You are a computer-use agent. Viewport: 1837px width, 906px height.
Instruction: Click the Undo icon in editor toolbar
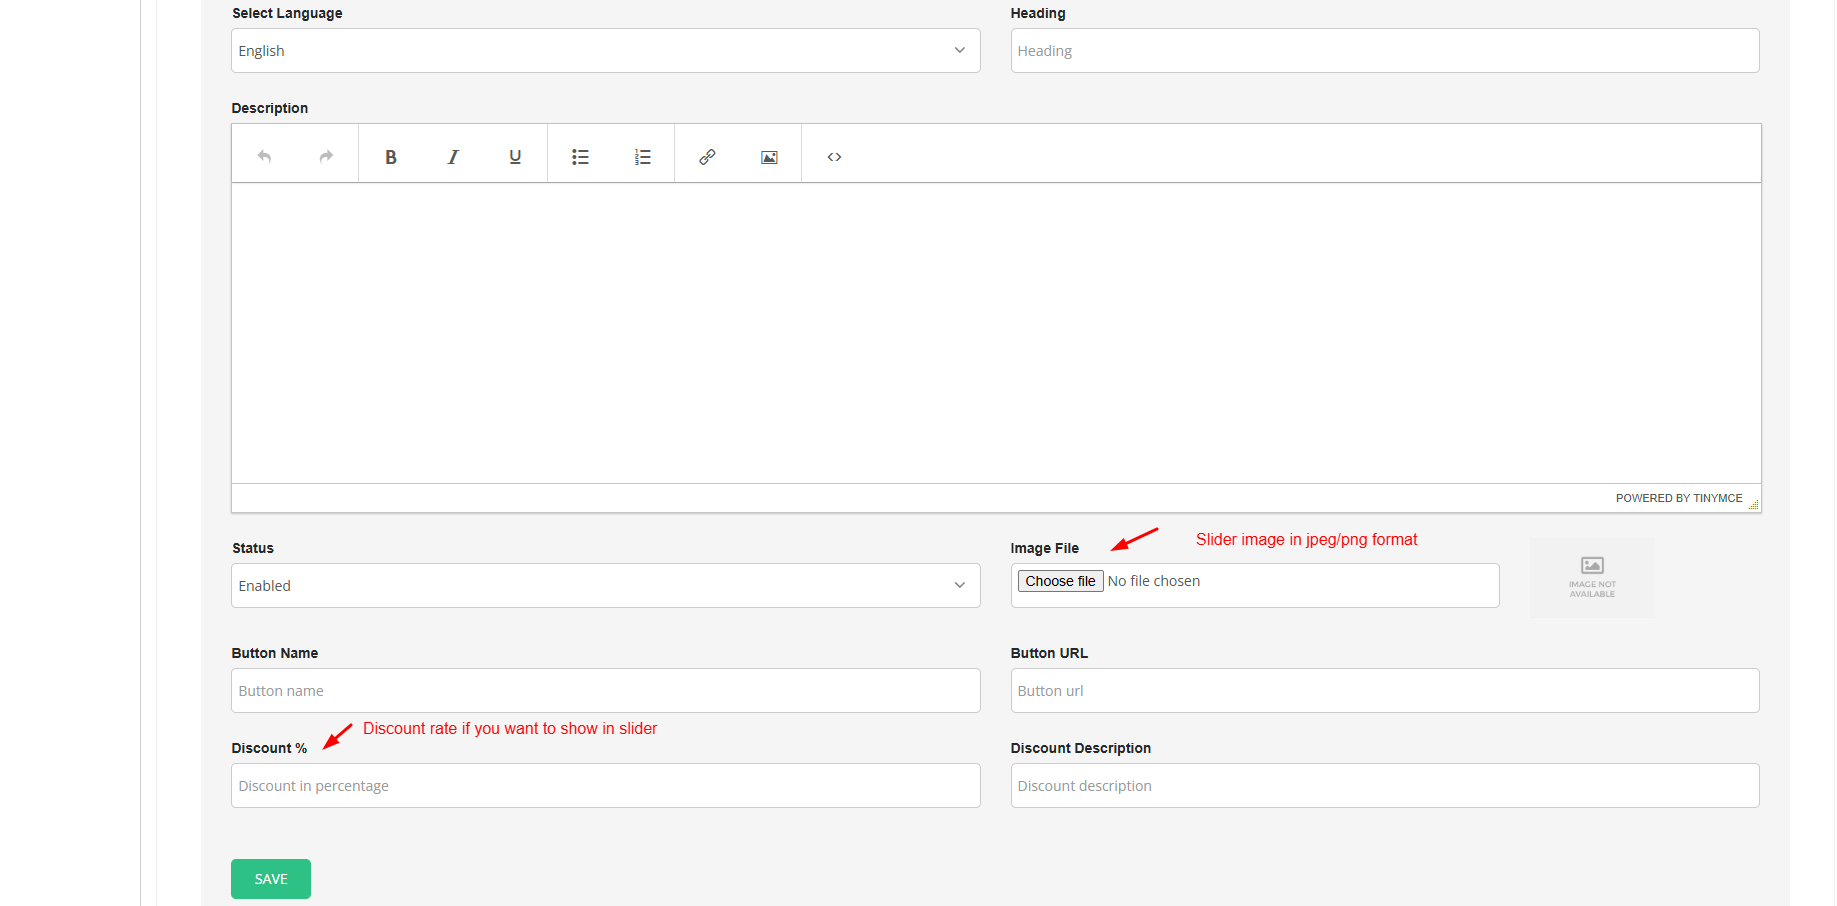coord(264,156)
